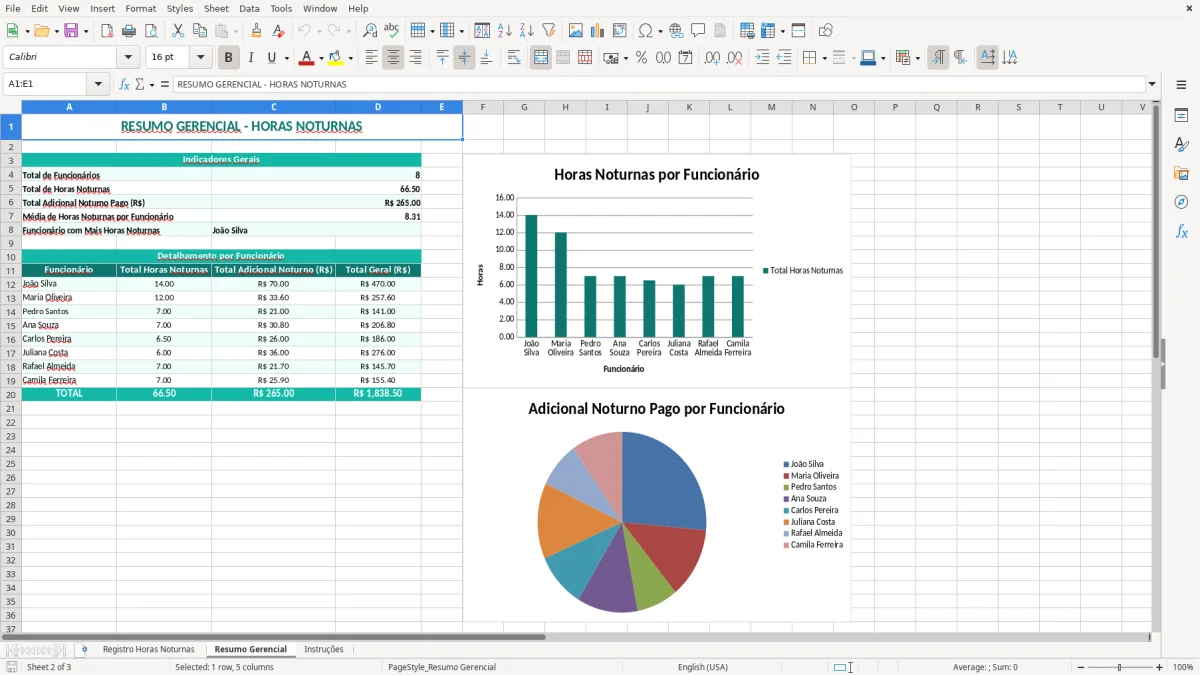Click the zoom slider handle
This screenshot has width=1200, height=675.
(1120, 667)
